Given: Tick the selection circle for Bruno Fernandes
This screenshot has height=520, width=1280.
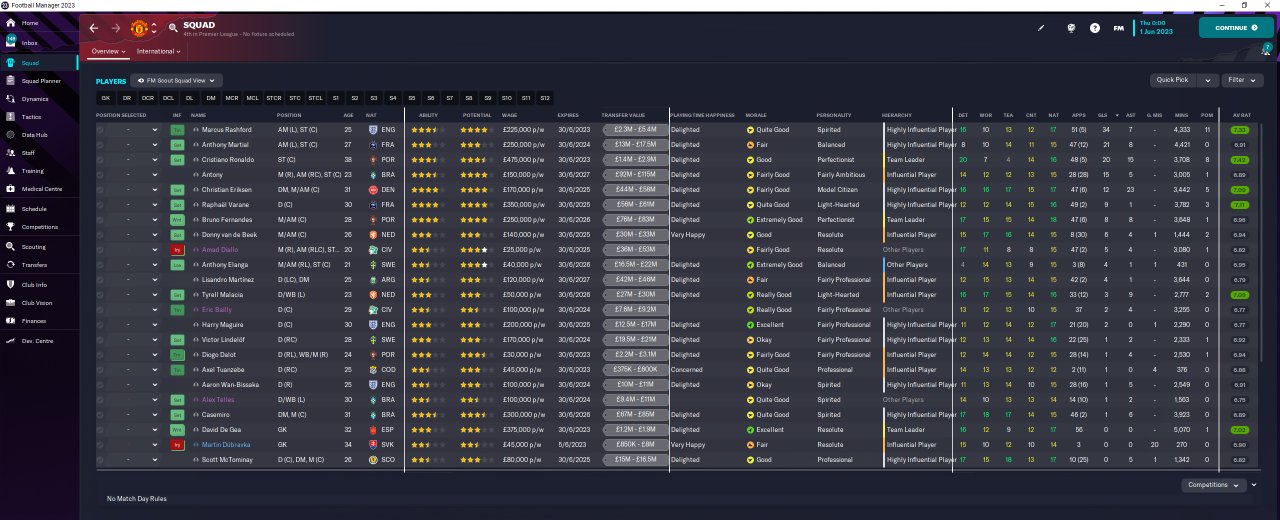Looking at the screenshot, I should (100, 220).
